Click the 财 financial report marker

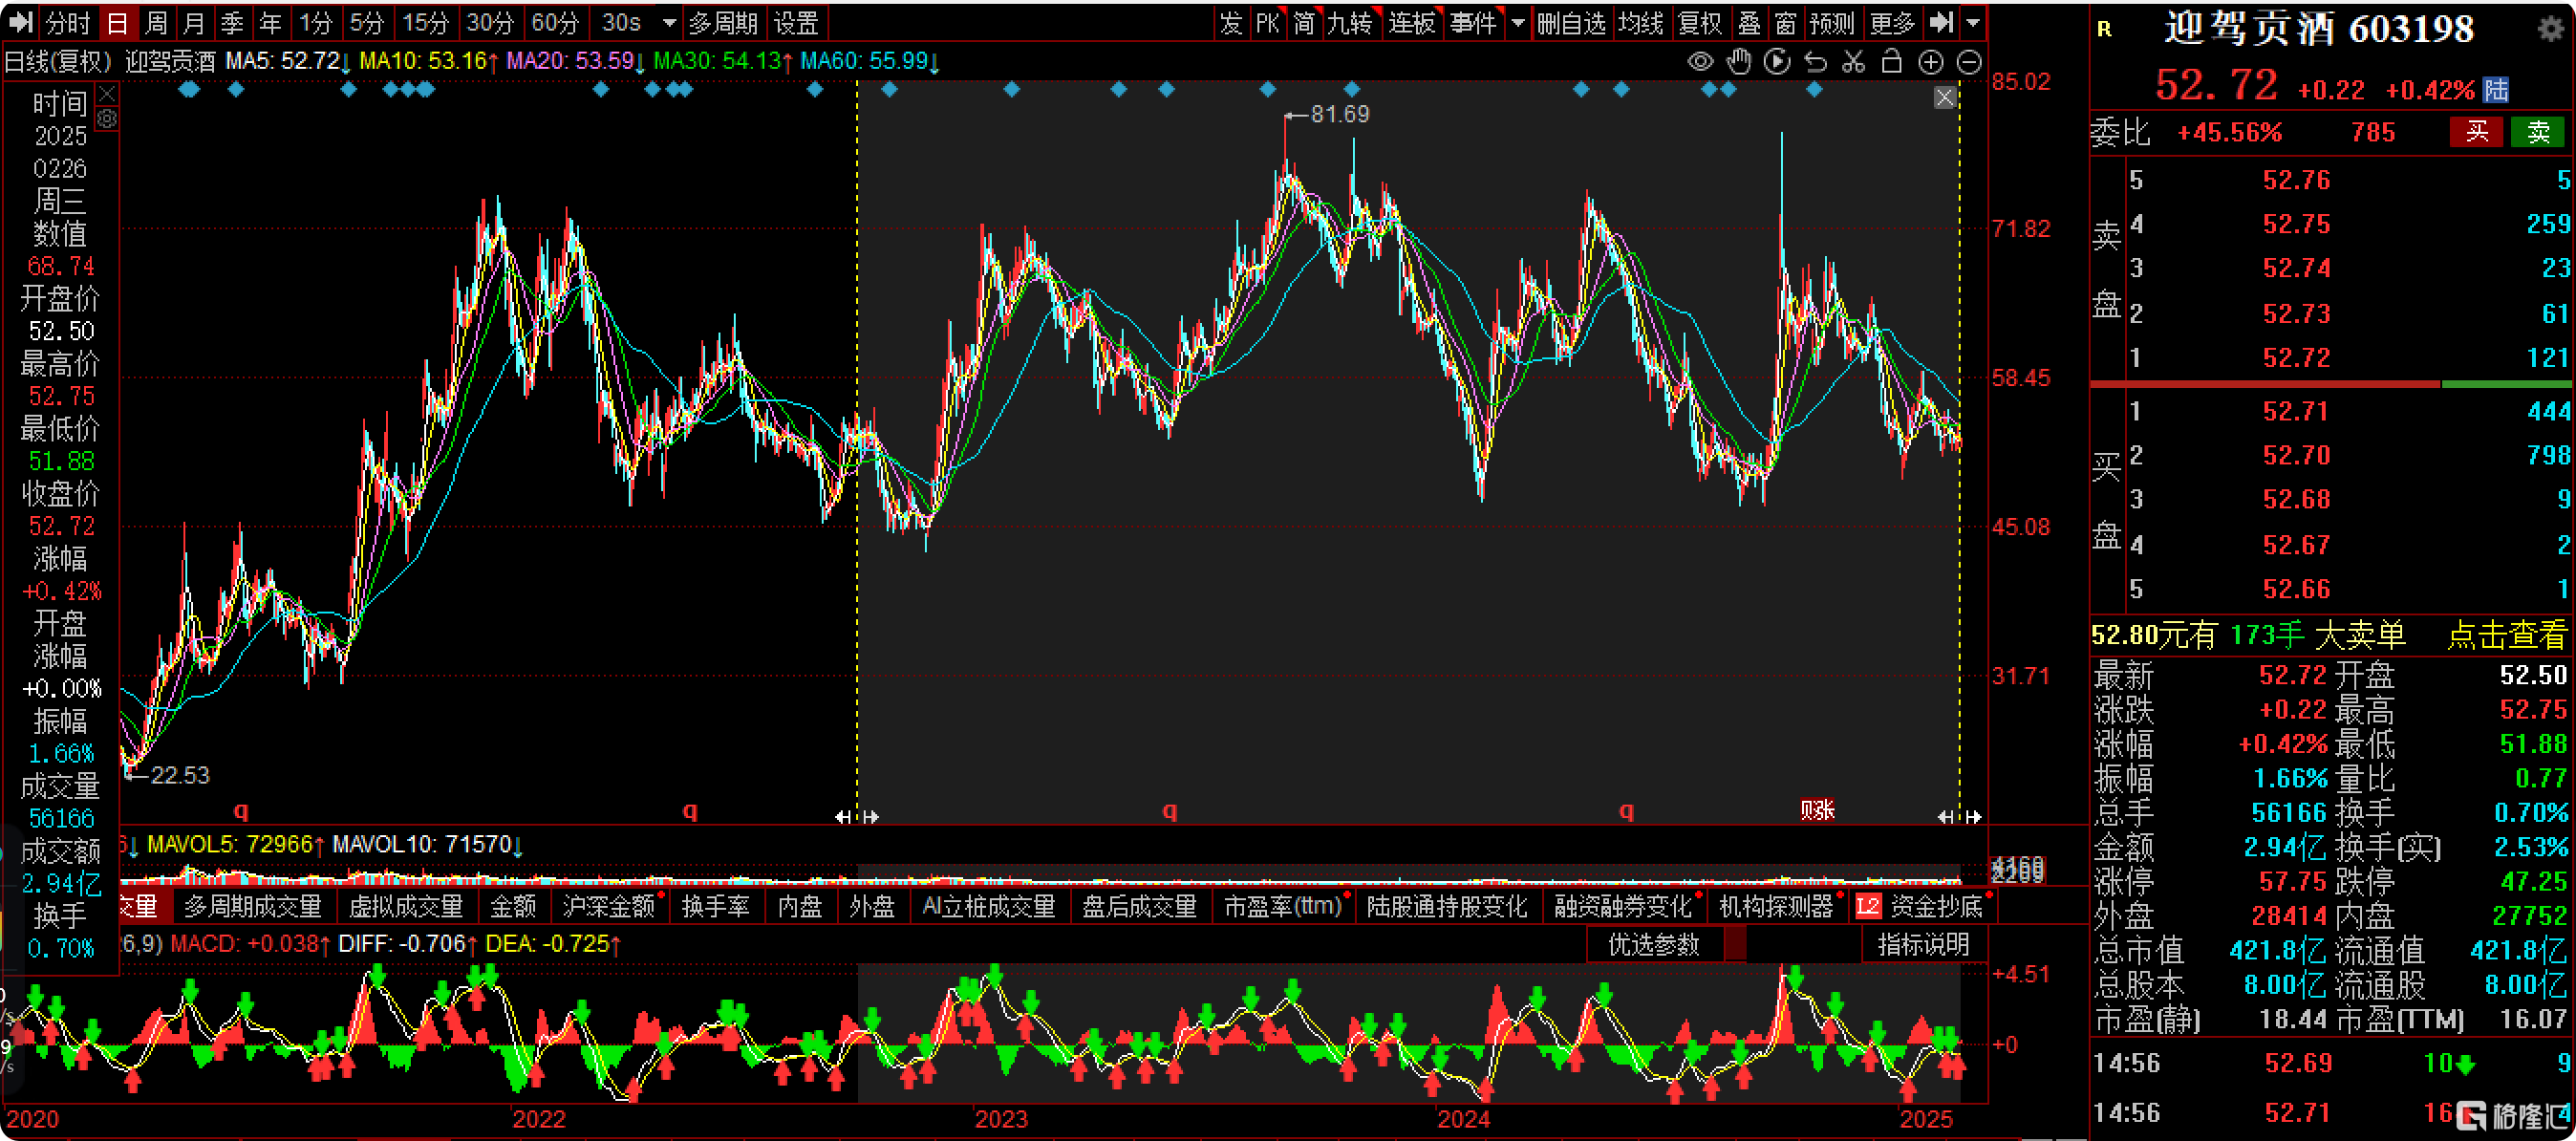pos(1817,810)
